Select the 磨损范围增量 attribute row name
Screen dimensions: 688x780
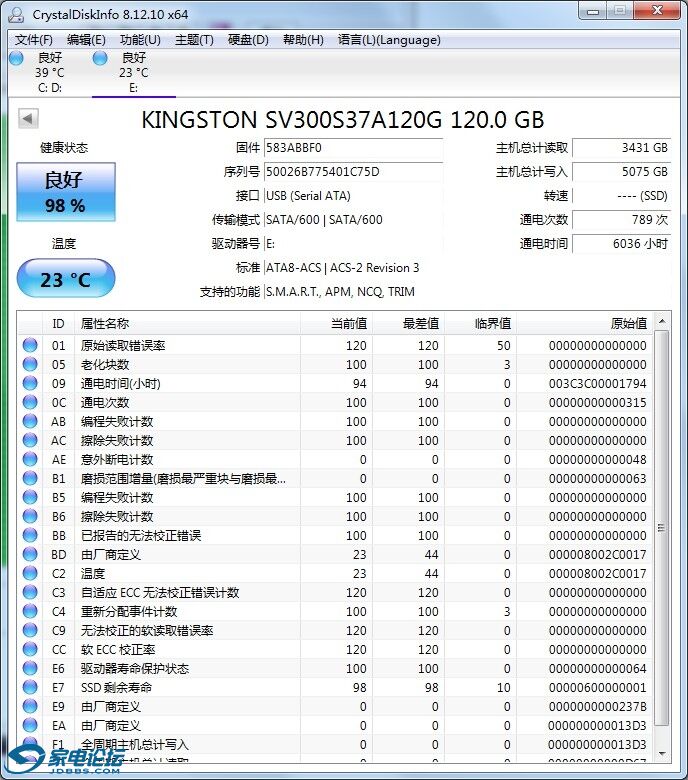pos(183,479)
